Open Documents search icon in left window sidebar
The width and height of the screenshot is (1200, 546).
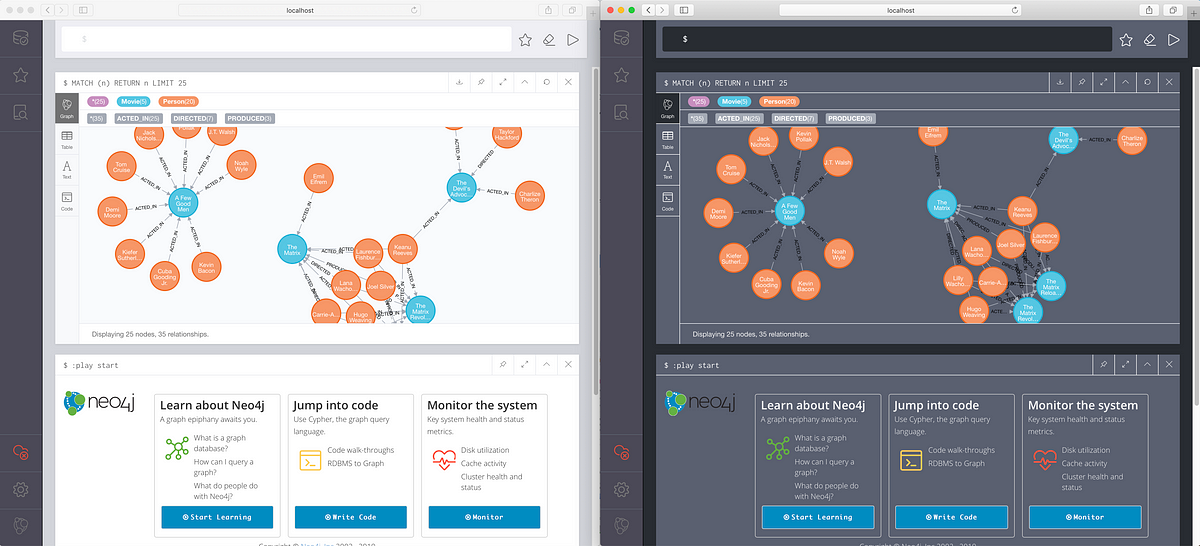[x=21, y=112]
